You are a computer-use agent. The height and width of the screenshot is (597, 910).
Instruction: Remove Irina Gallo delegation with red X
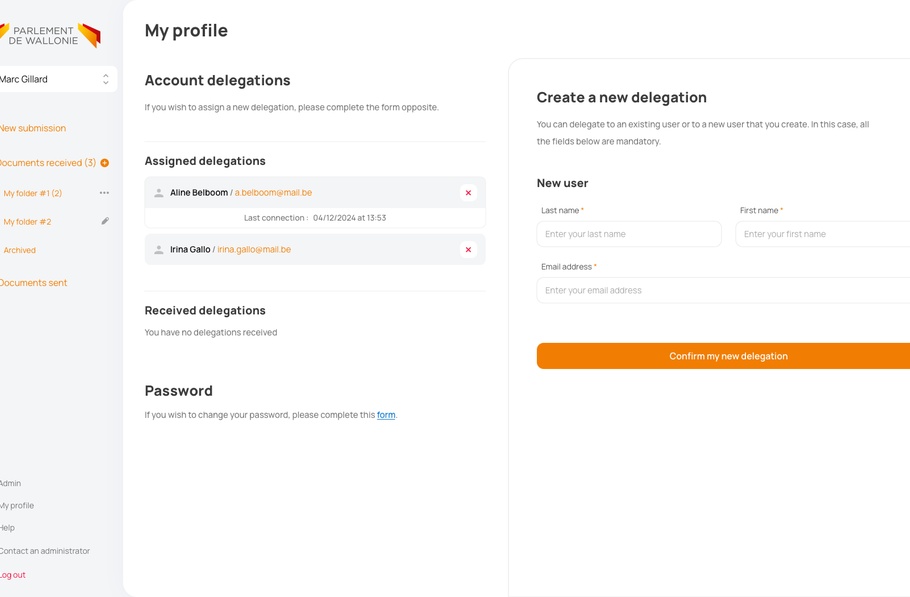click(468, 250)
